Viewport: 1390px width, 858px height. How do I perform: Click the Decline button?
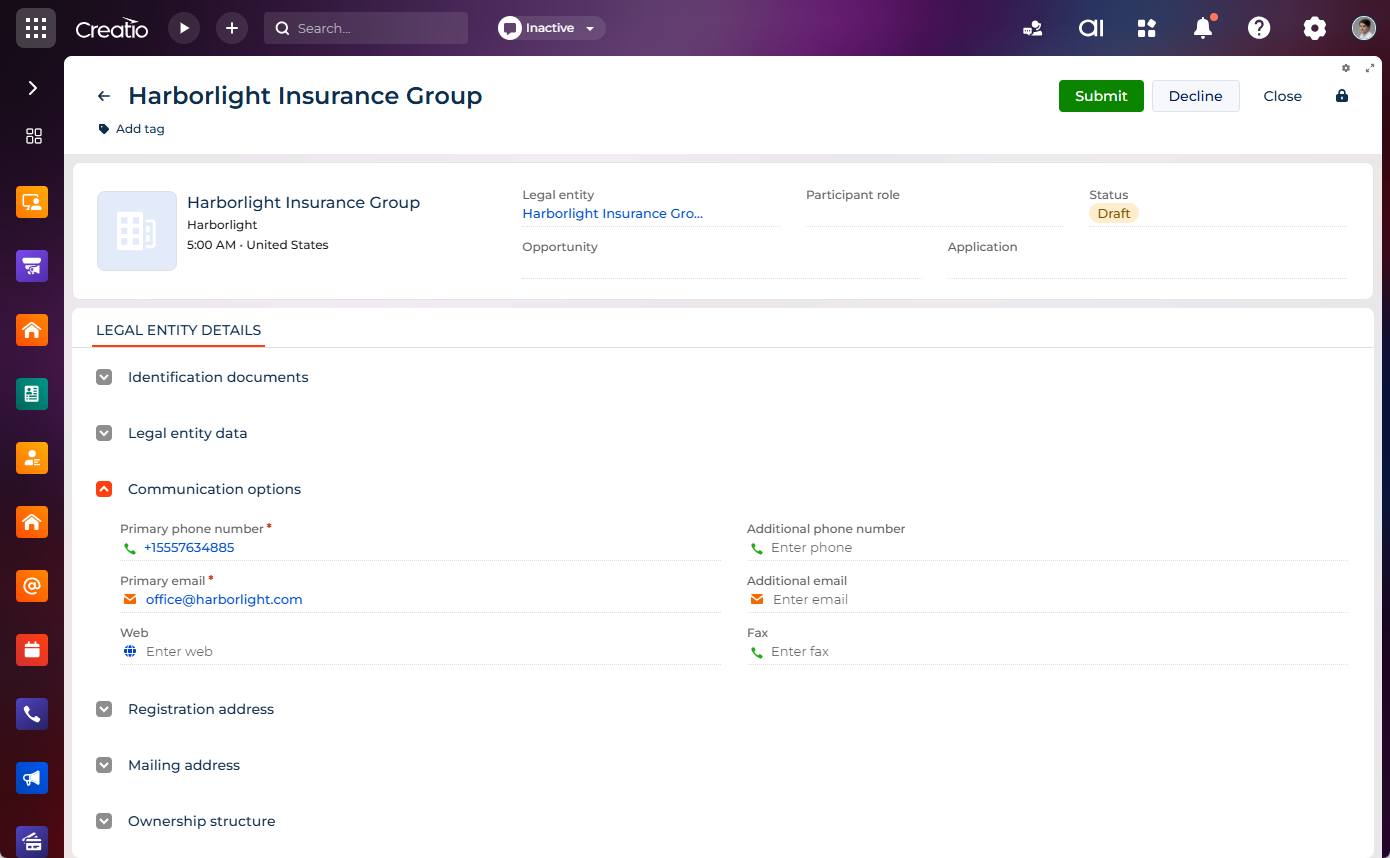[x=1195, y=96]
